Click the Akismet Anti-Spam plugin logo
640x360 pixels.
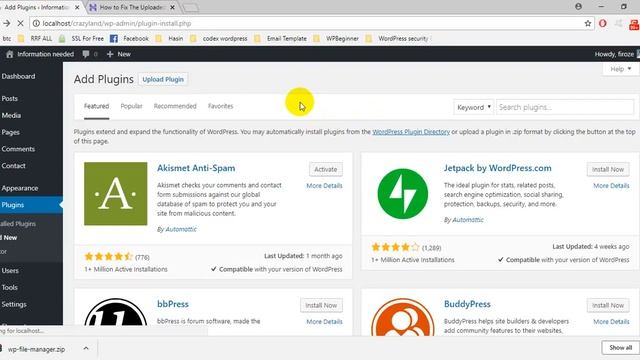coord(116,193)
